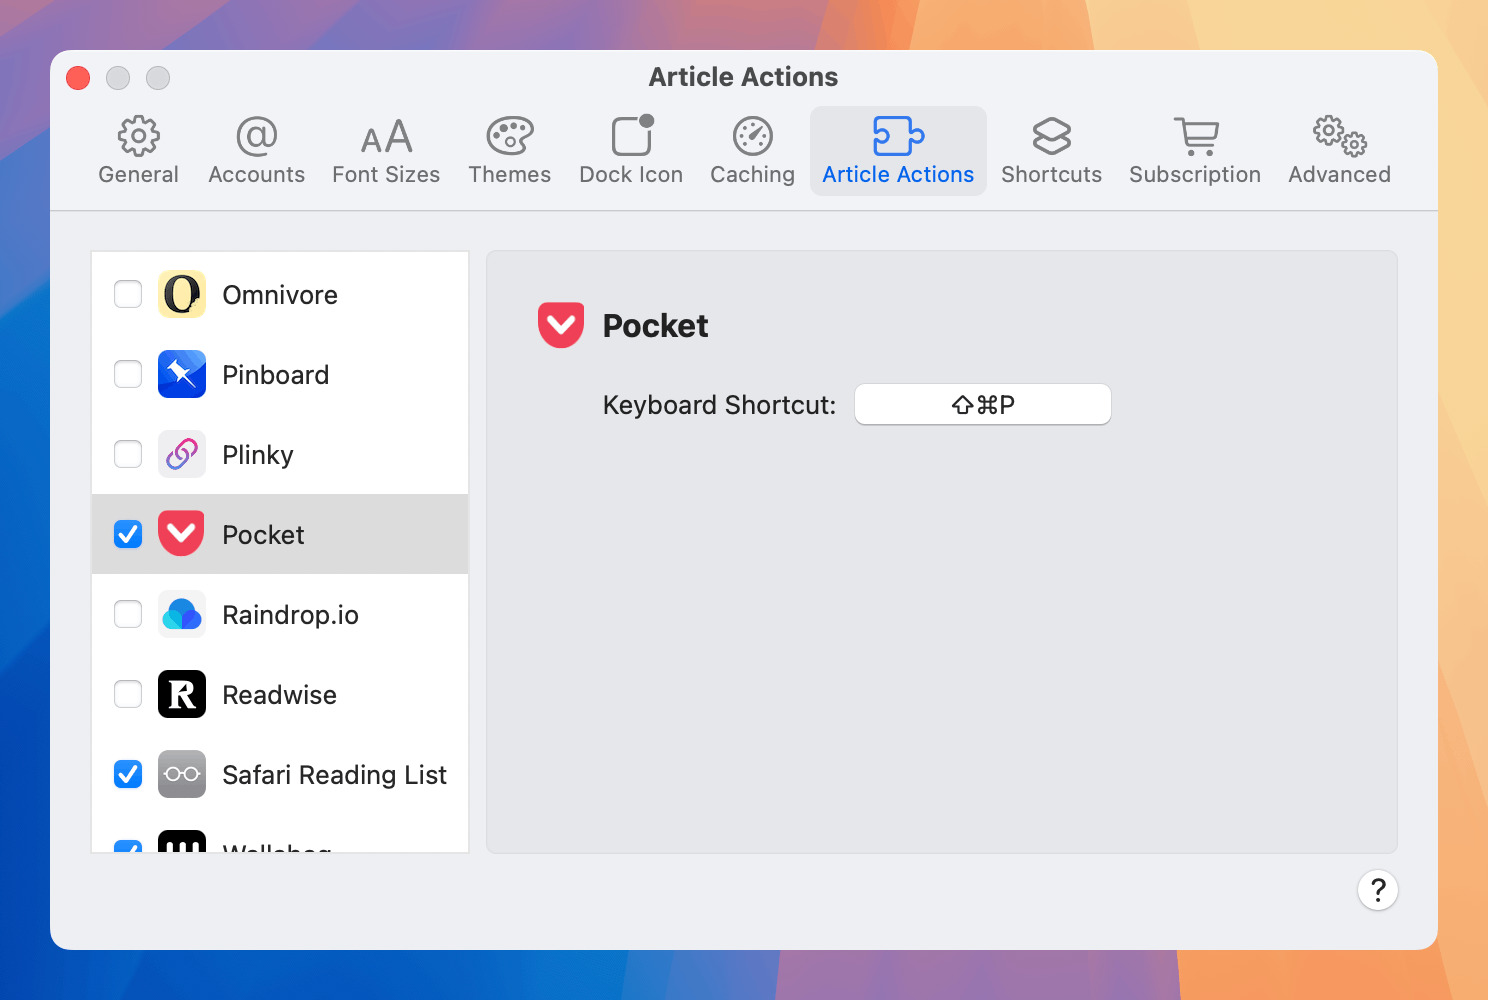This screenshot has height=1000, width=1488.
Task: Disable Safari Reading List checkbox
Action: pyautogui.click(x=128, y=774)
